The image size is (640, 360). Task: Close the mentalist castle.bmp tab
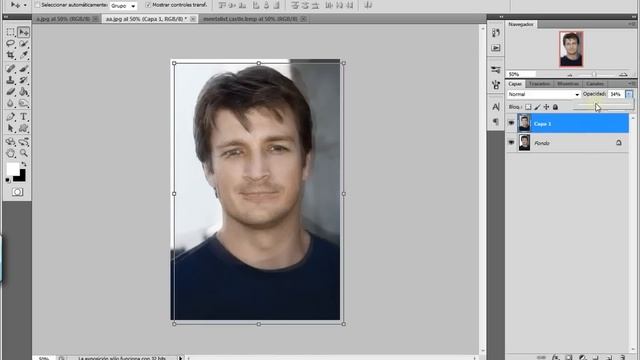303,19
